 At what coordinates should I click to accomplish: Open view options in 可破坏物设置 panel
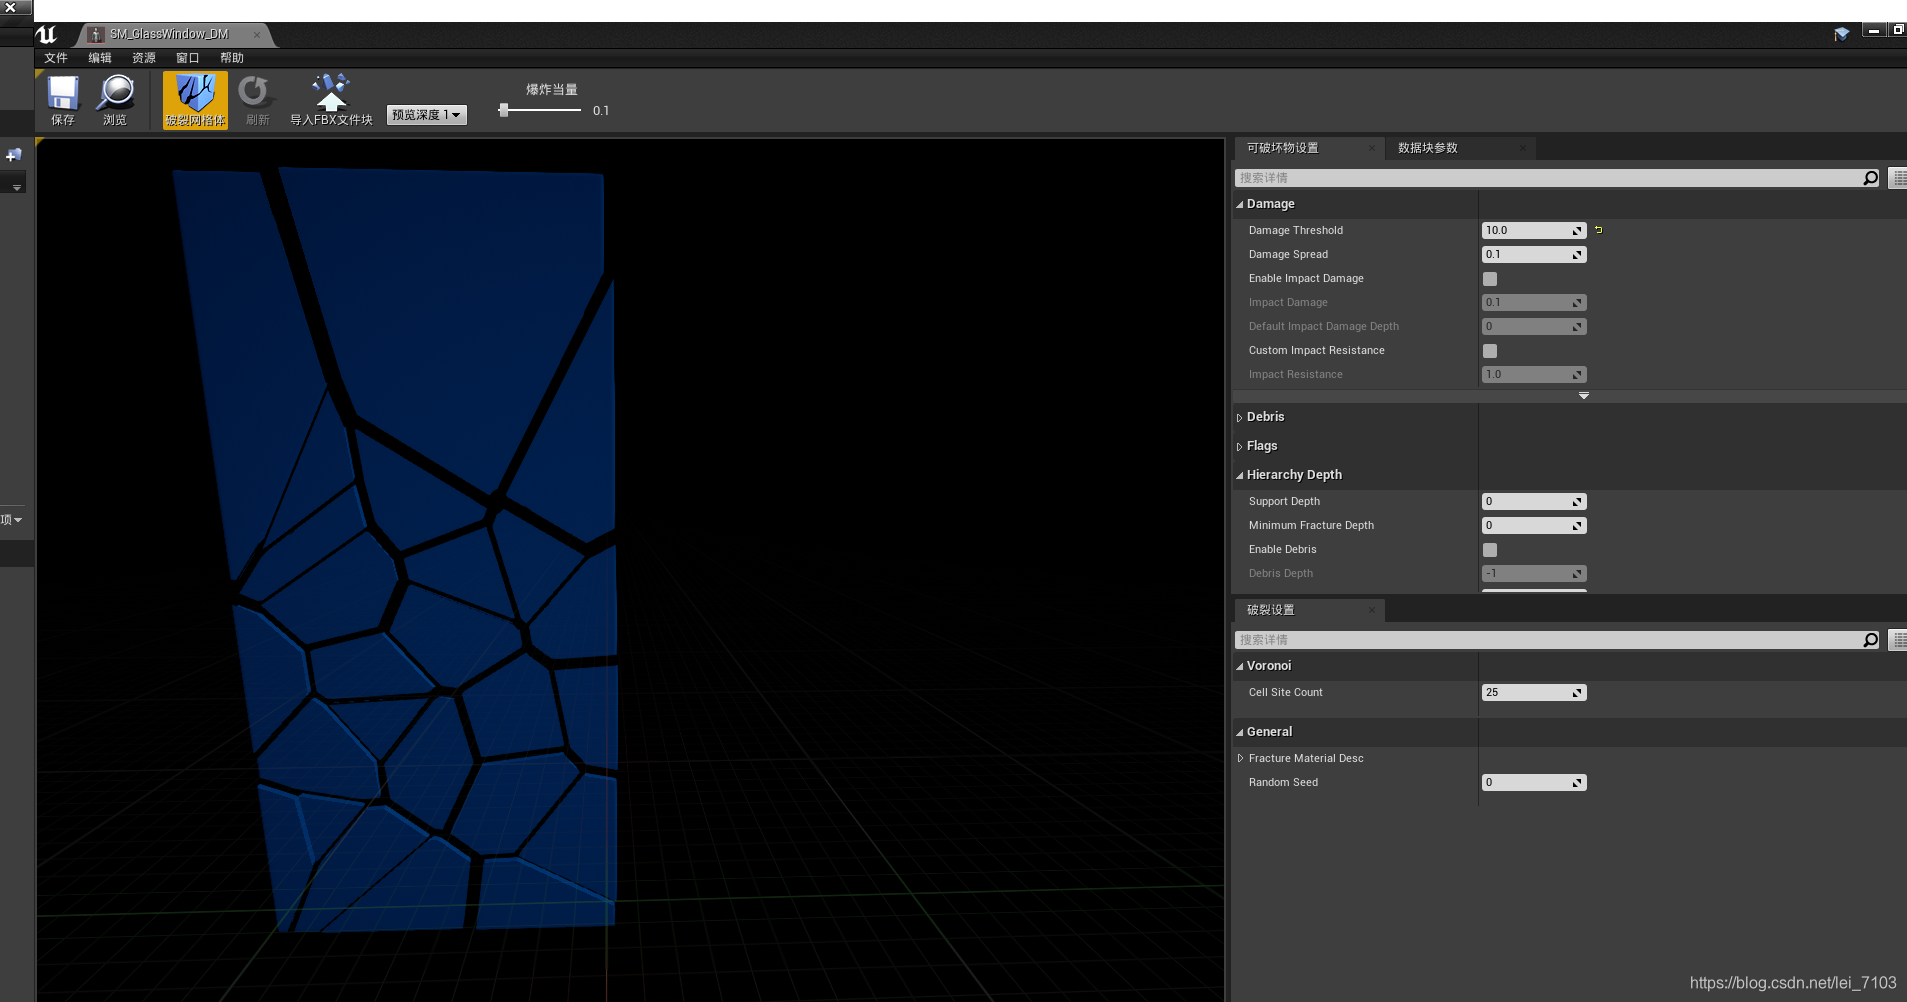click(x=1898, y=178)
